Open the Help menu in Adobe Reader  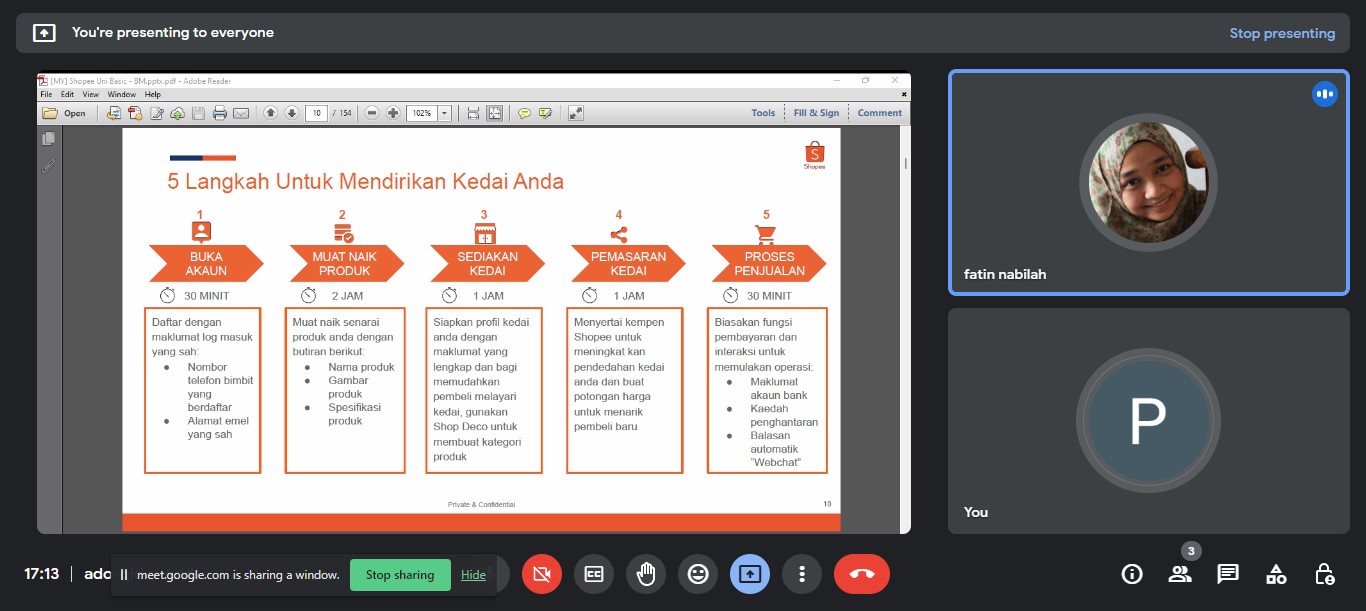pos(152,94)
